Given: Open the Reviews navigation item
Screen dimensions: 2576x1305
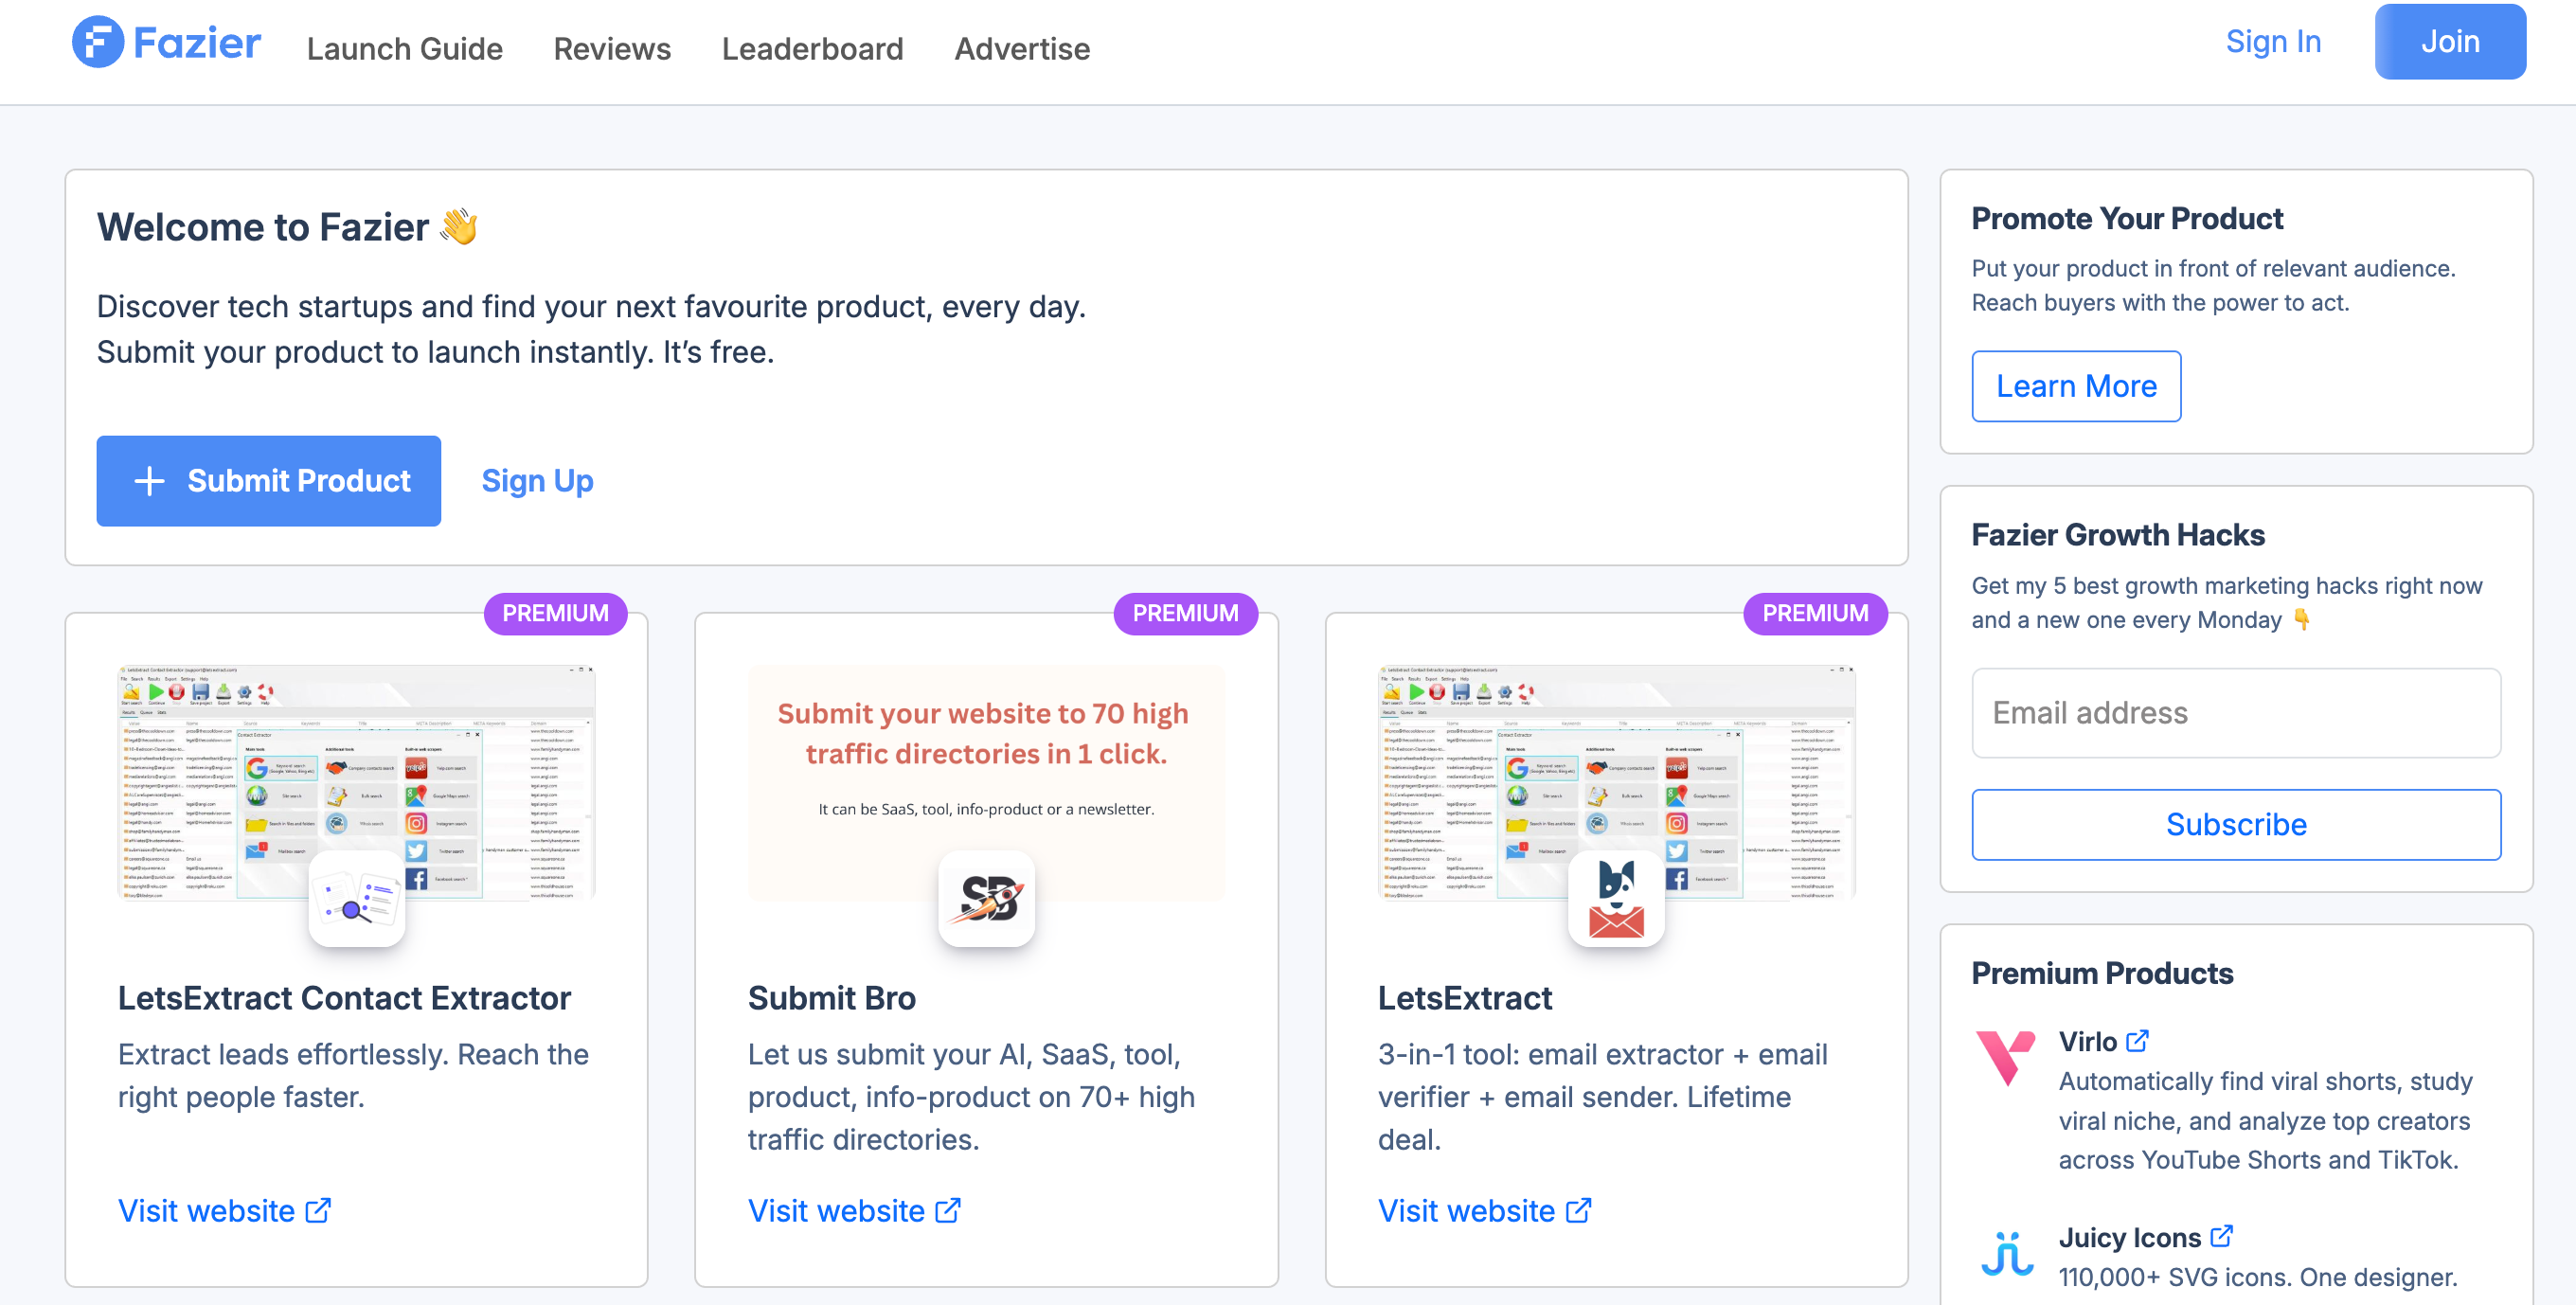Looking at the screenshot, I should (x=612, y=48).
